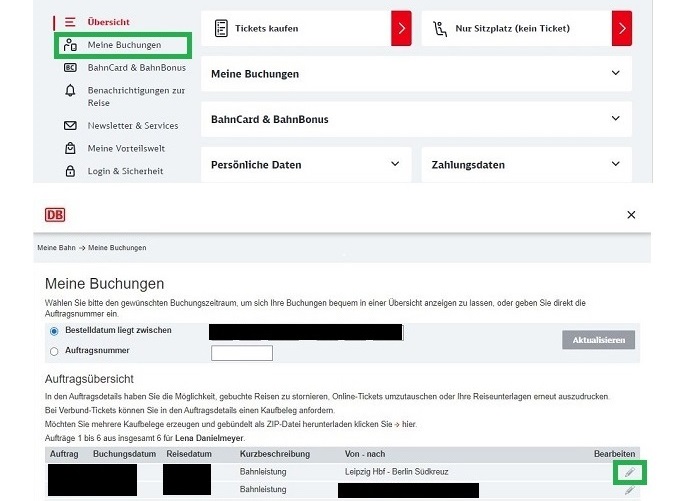Click the Auftragsnummer text field
Viewport: 689px width, 501px height.
click(x=242, y=353)
